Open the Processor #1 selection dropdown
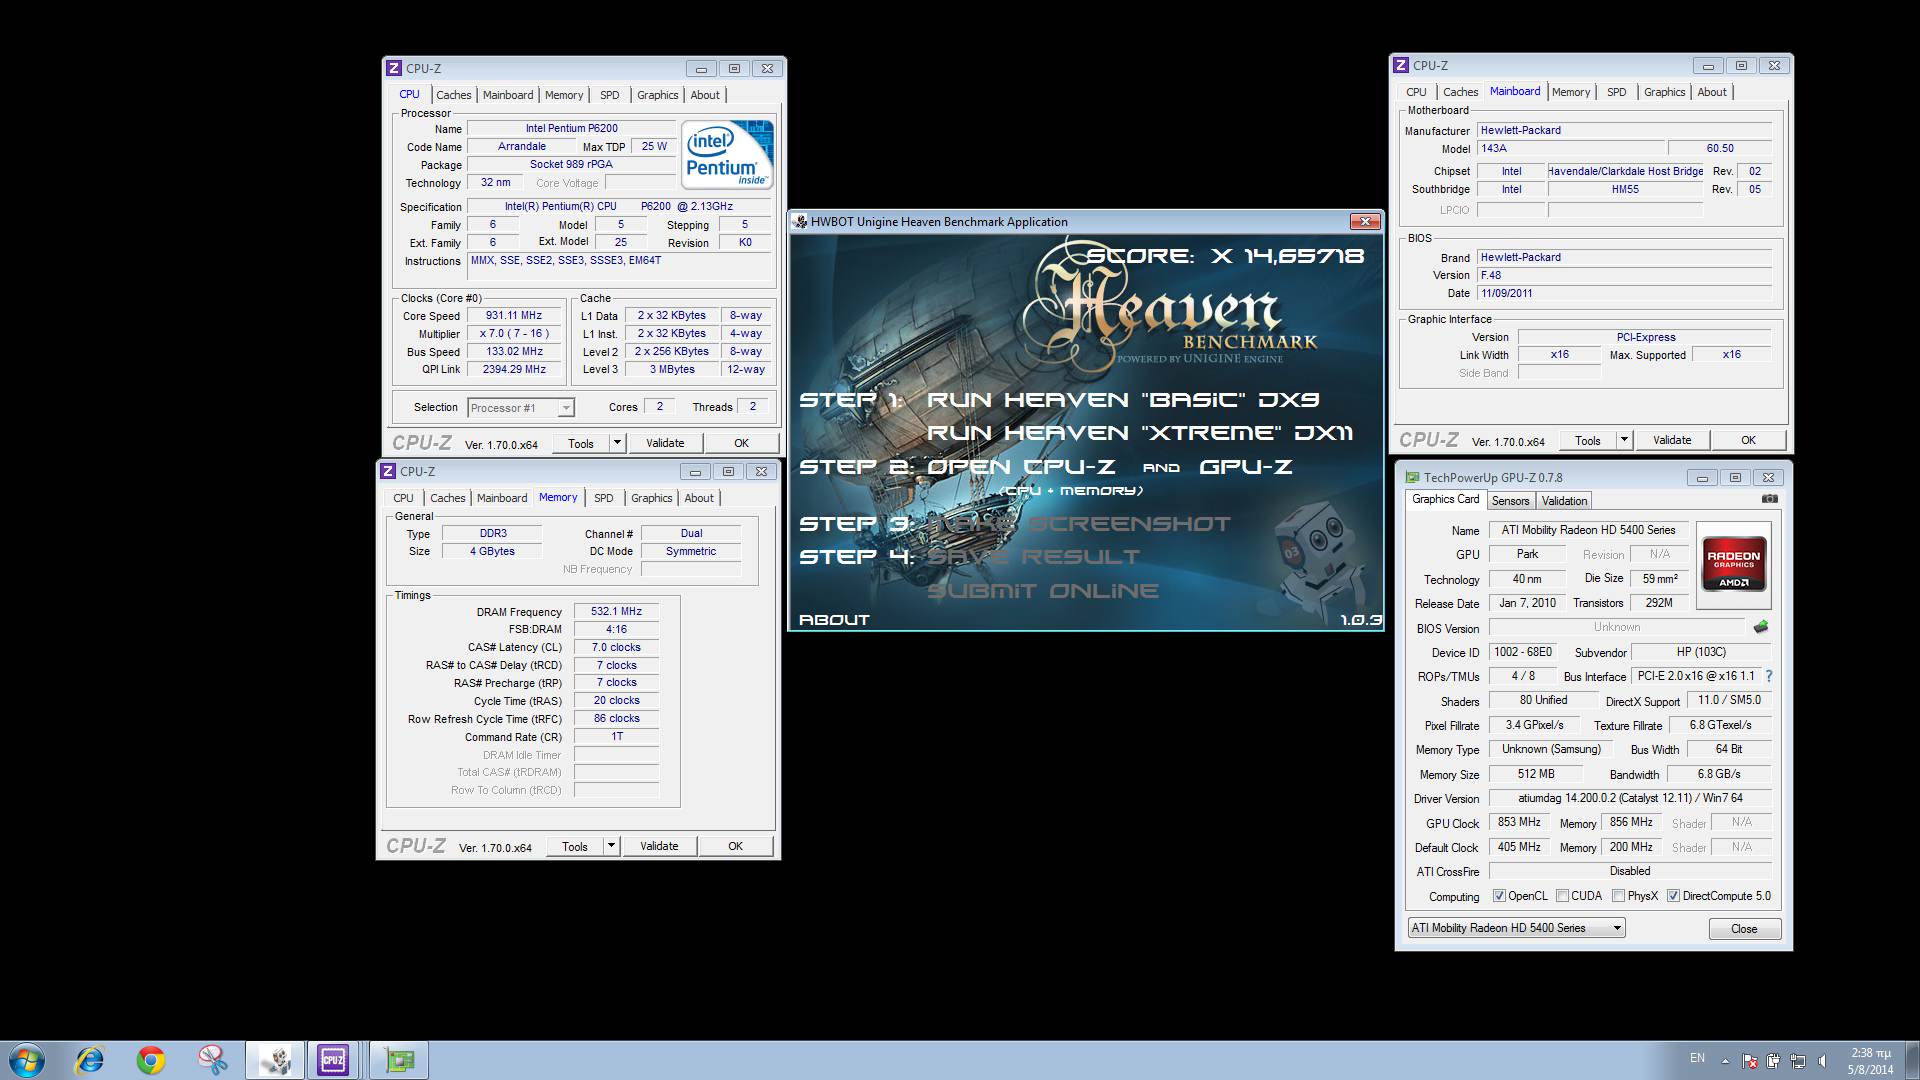This screenshot has height=1080, width=1920. click(520, 407)
